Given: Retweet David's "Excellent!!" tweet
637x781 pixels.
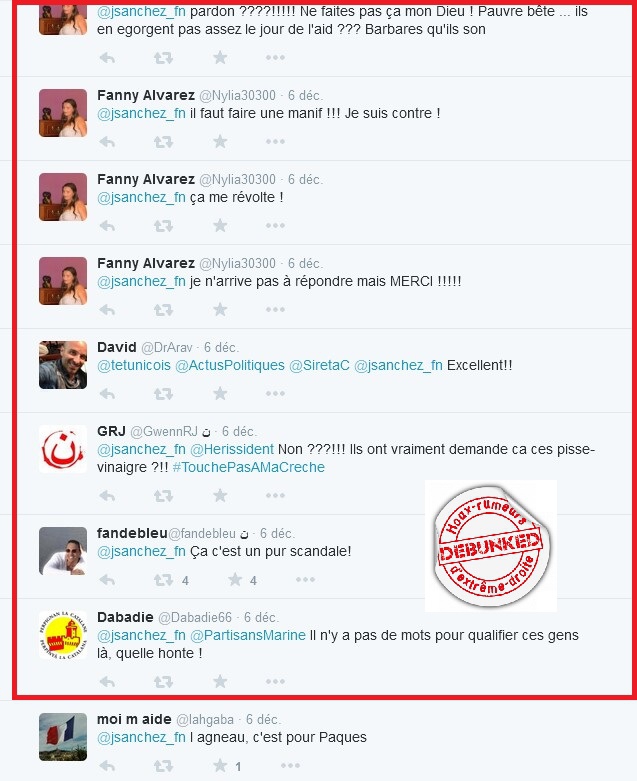Looking at the screenshot, I should tap(163, 394).
